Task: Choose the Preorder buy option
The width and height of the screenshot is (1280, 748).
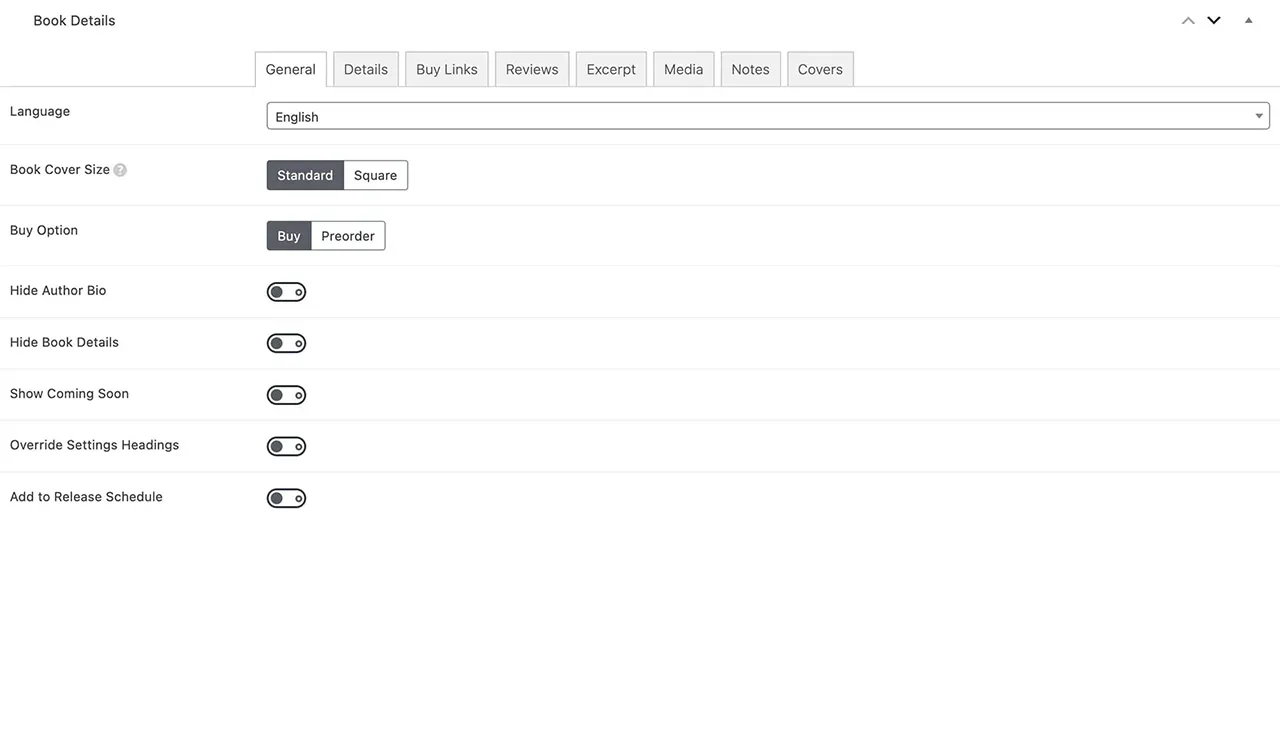Action: coord(348,235)
